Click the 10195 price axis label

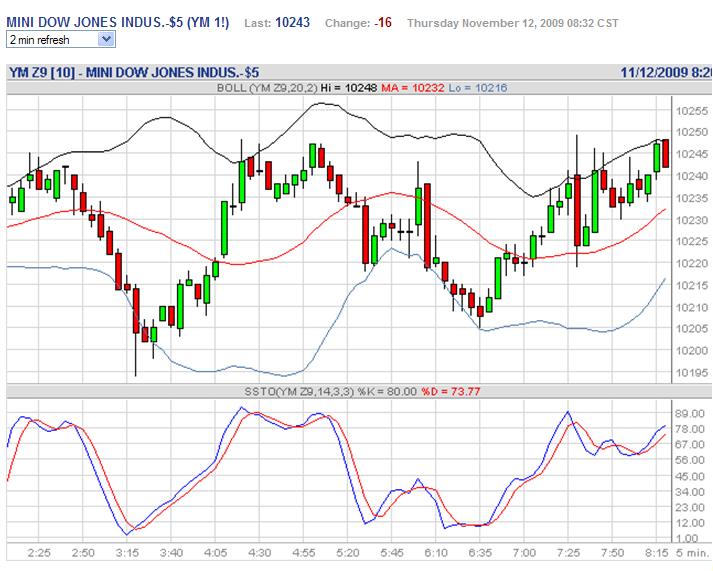tap(692, 373)
